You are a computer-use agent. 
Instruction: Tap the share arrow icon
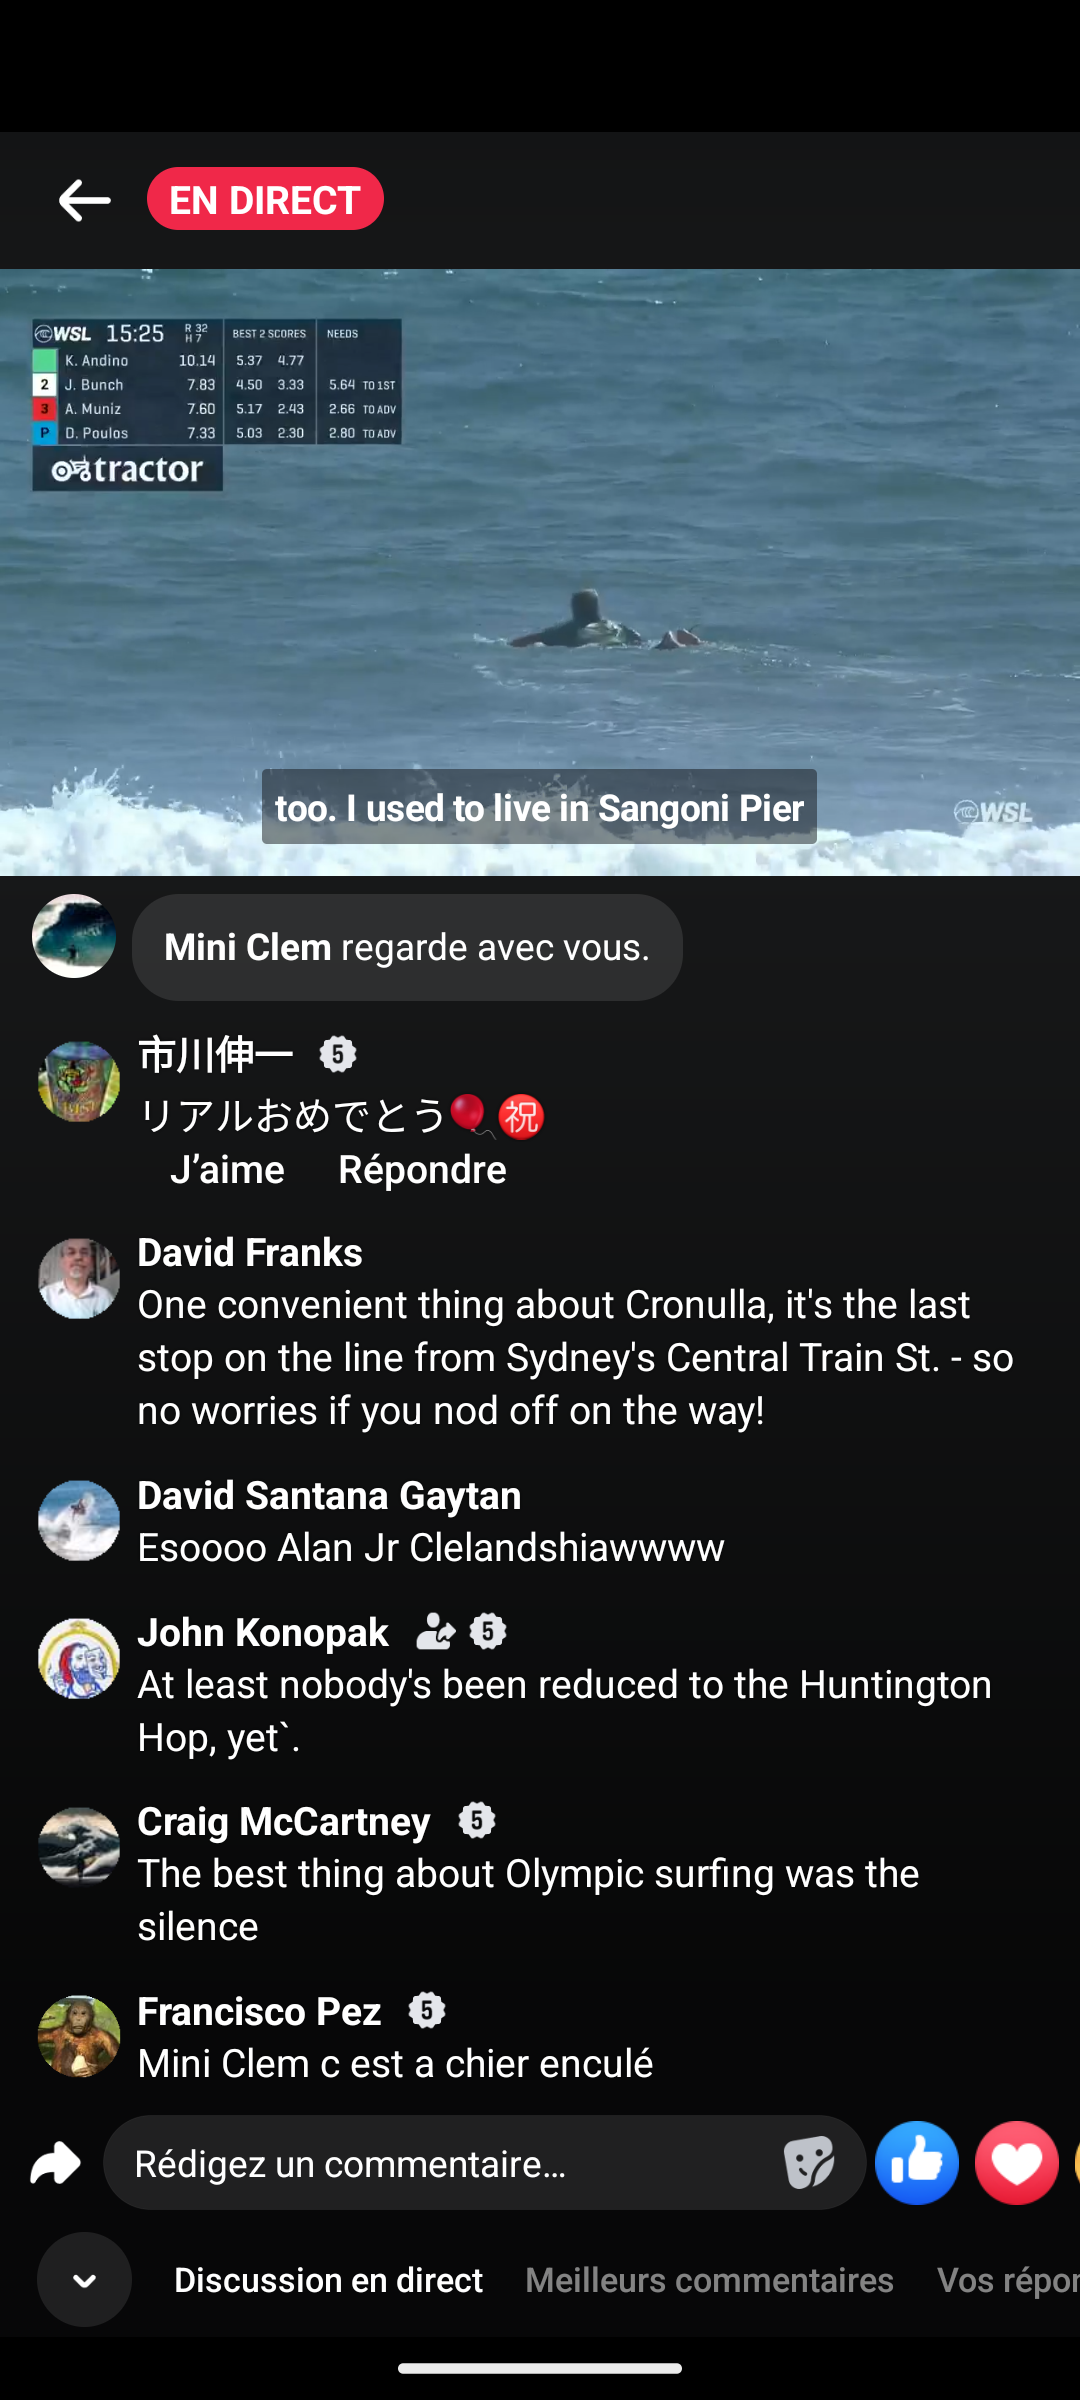point(55,2163)
